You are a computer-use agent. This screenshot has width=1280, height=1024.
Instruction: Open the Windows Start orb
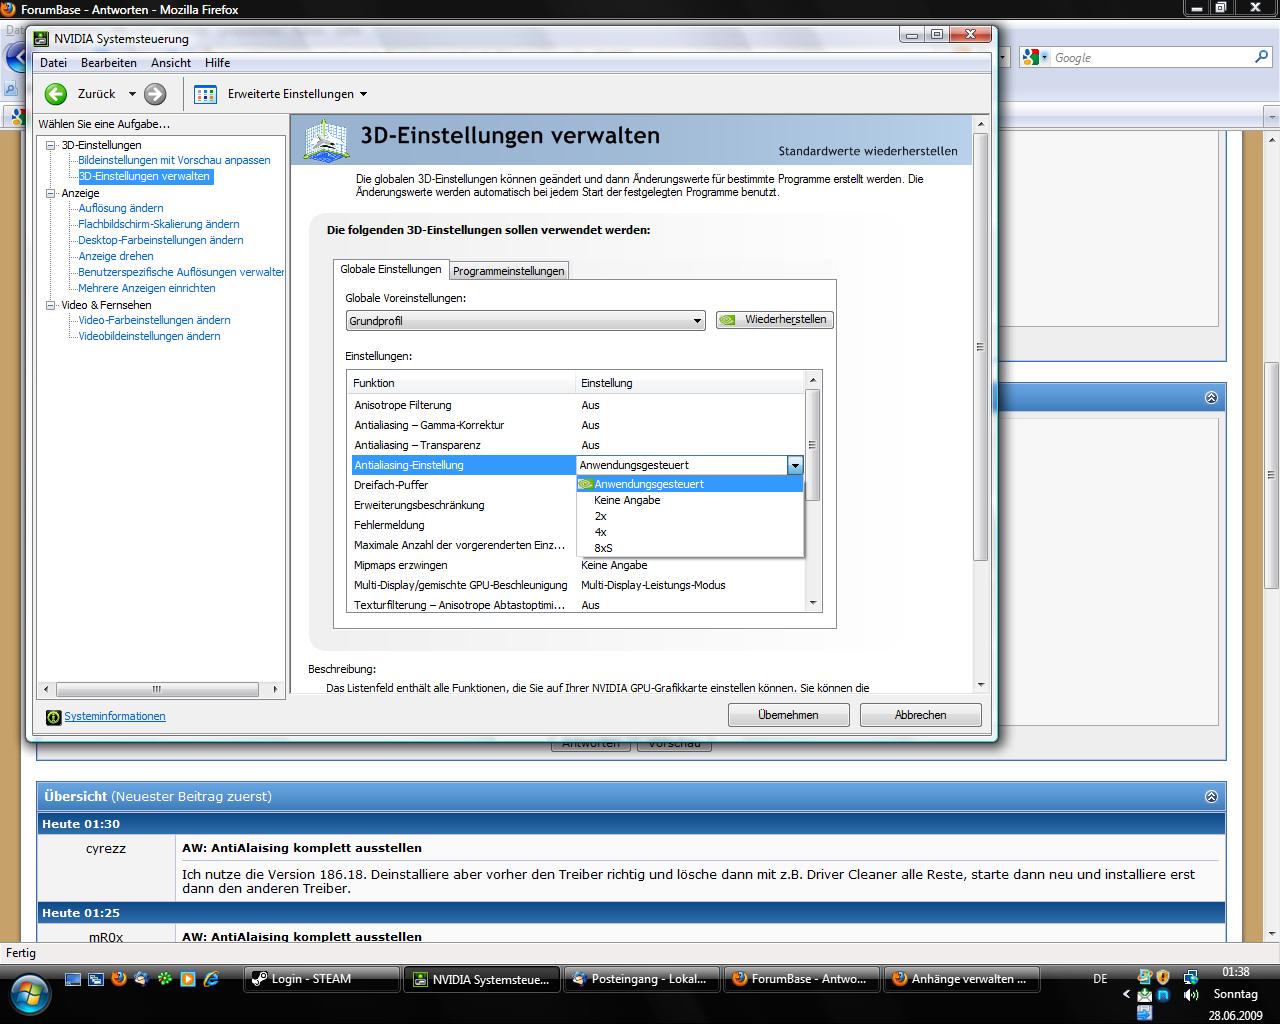point(28,992)
